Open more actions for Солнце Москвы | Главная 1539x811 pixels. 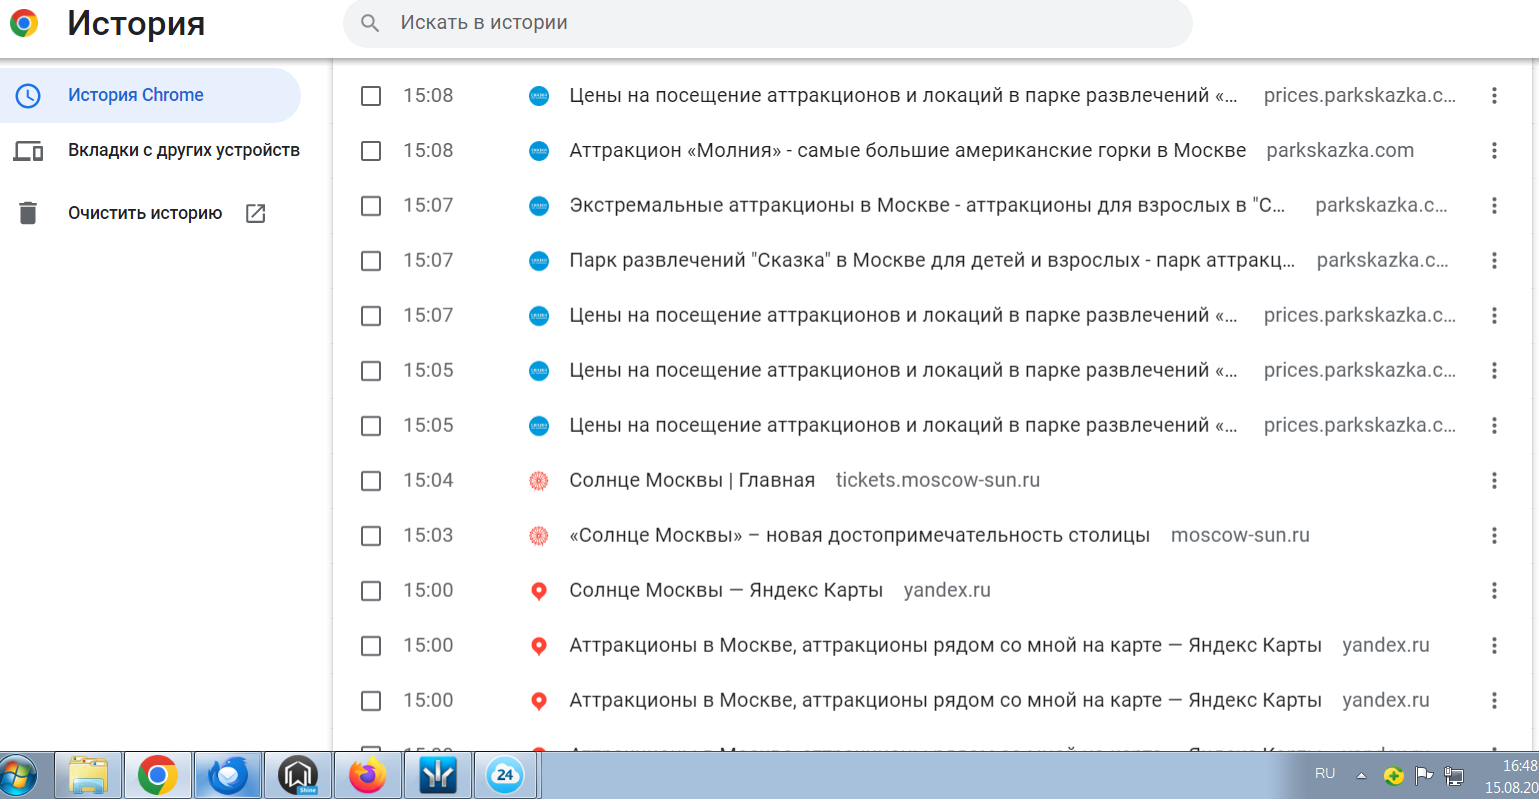pos(1494,481)
